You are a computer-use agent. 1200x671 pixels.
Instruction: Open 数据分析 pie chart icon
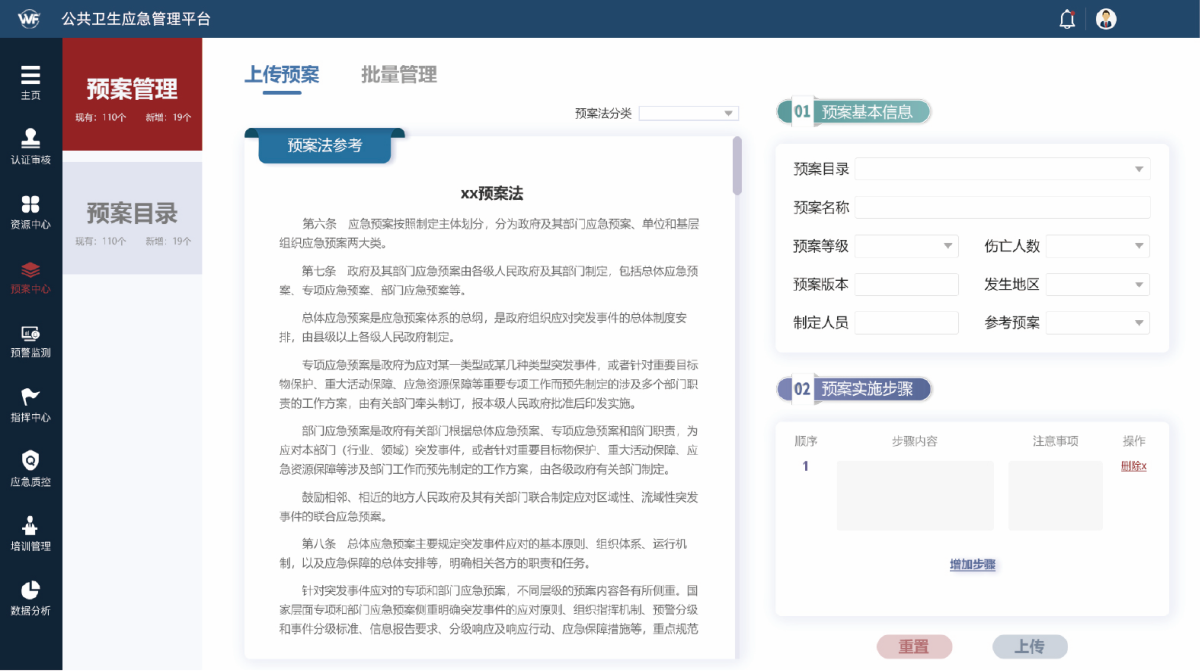(x=31, y=590)
